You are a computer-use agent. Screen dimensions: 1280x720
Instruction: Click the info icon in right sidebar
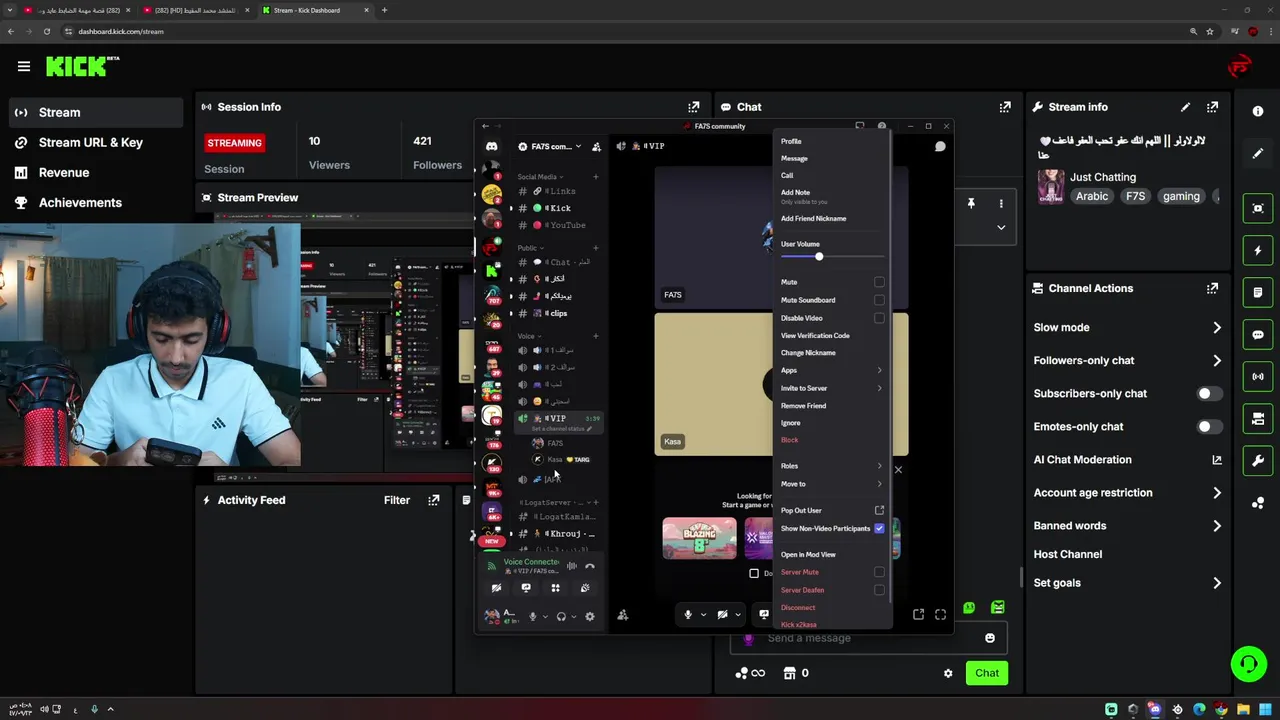pyautogui.click(x=1258, y=111)
